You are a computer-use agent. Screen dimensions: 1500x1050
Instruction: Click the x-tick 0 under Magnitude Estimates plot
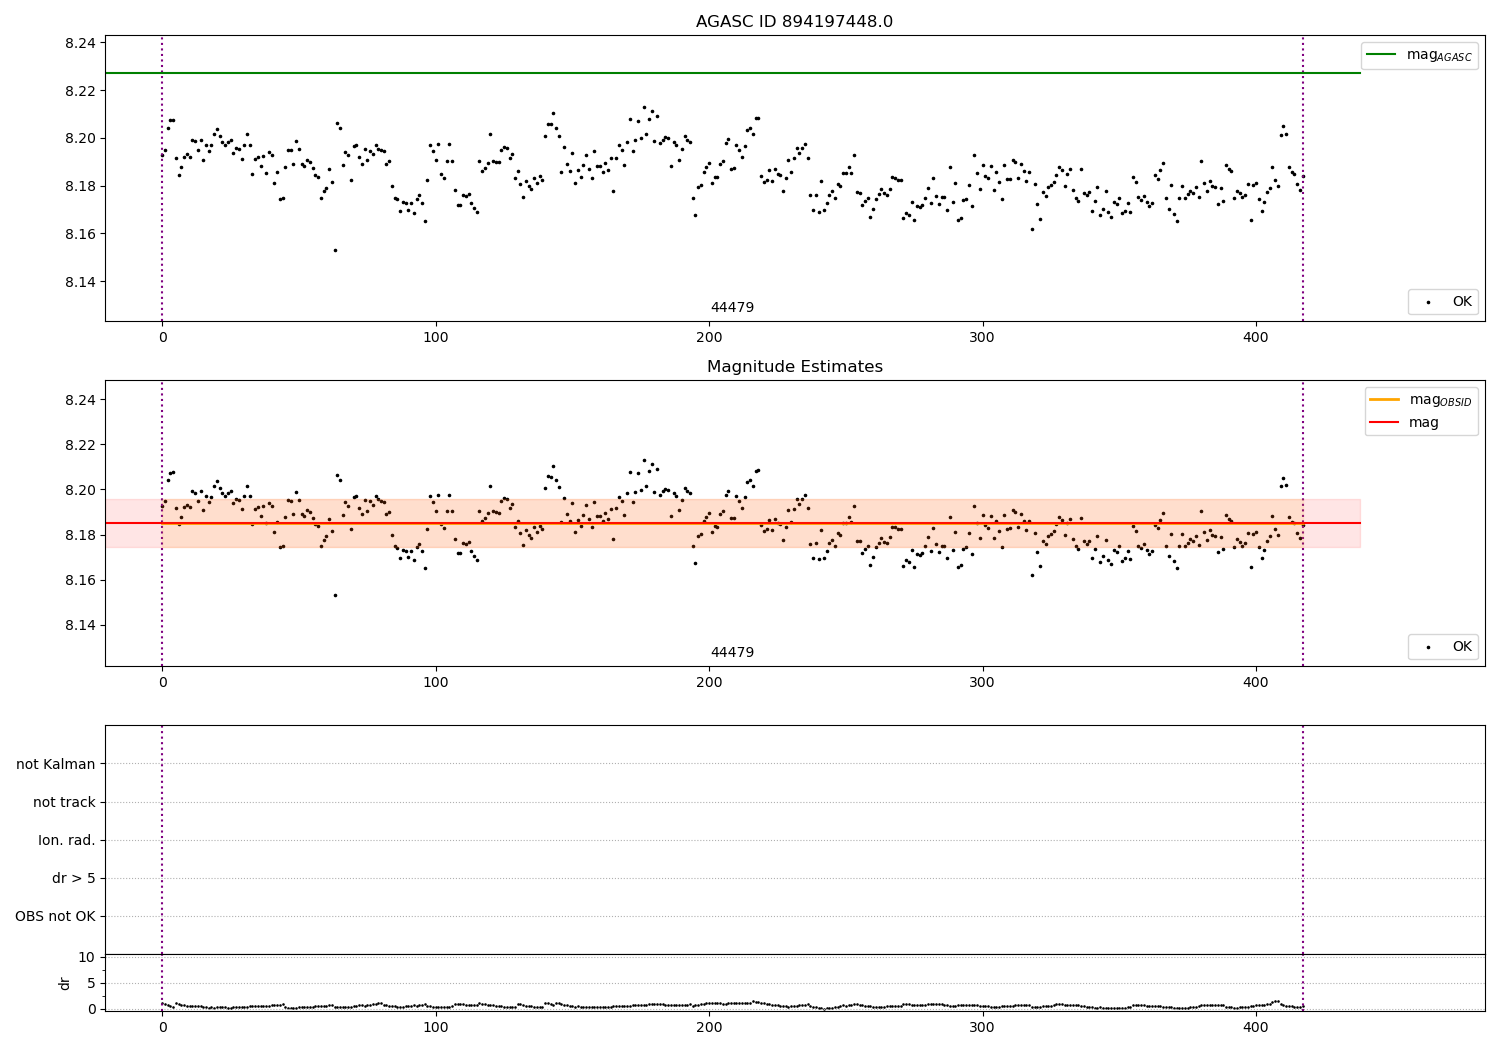coord(162,683)
